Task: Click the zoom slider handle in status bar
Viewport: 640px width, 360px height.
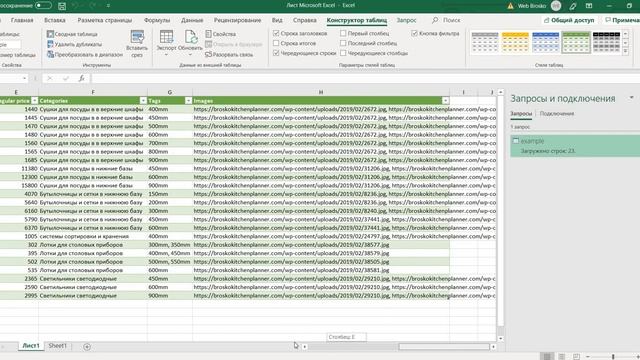Action: 613,357
